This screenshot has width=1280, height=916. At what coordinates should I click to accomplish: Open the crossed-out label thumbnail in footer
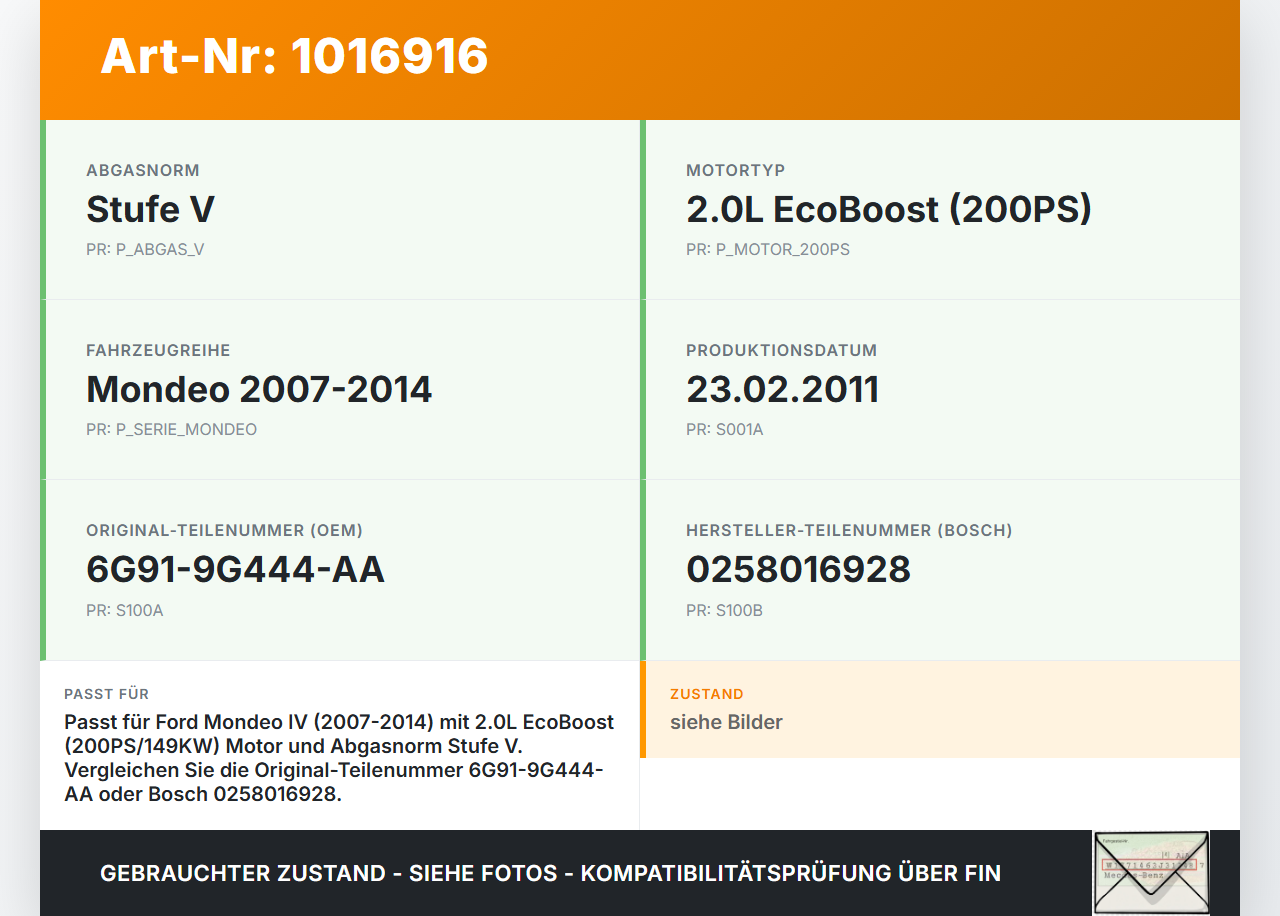[1151, 872]
